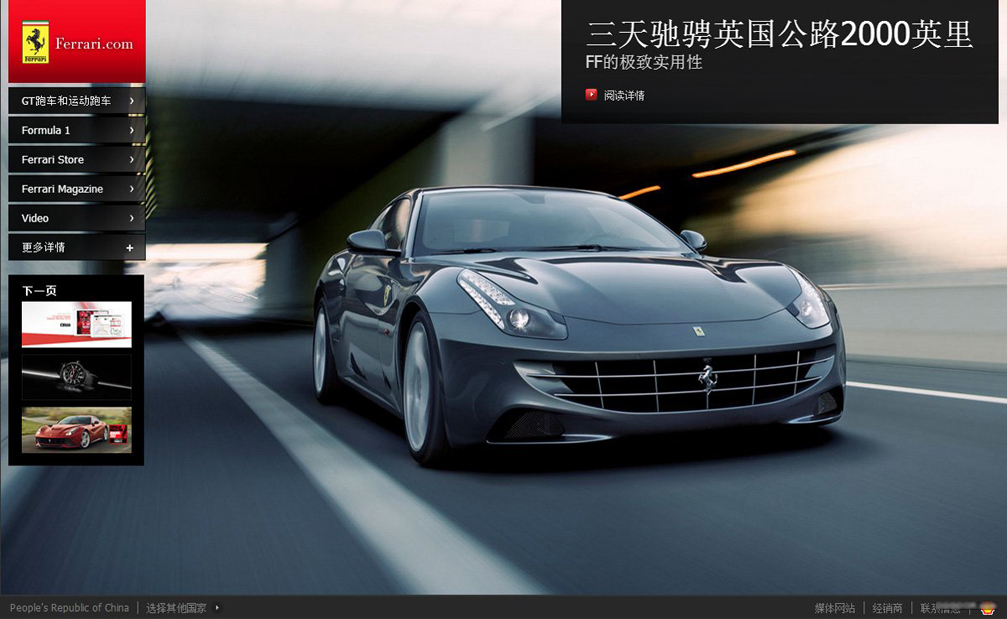Expand the Ferrari Store chevron arrow

pyautogui.click(x=131, y=159)
